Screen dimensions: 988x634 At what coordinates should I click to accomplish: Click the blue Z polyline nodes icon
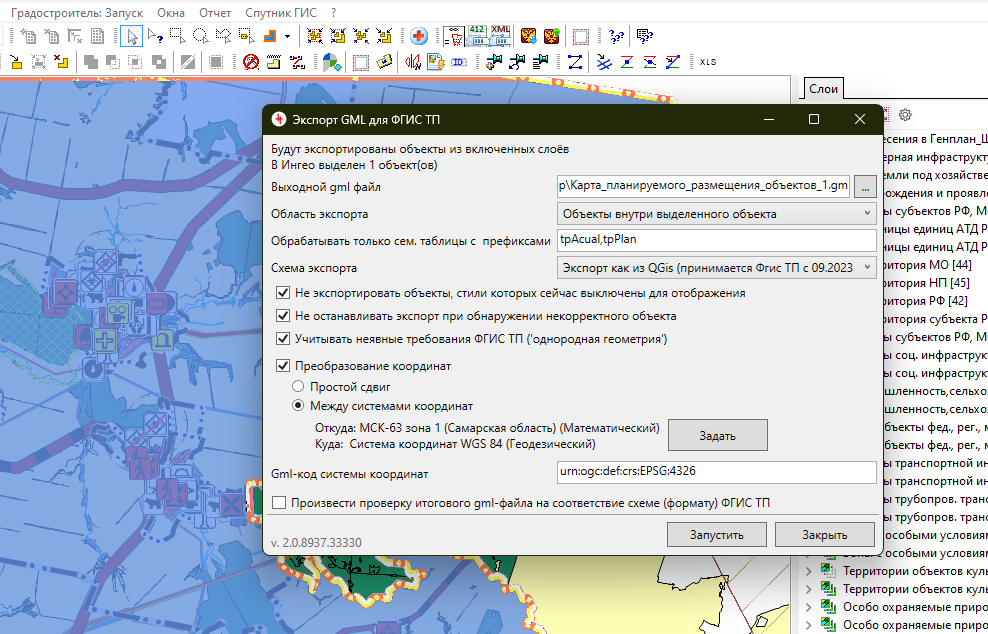click(x=575, y=62)
